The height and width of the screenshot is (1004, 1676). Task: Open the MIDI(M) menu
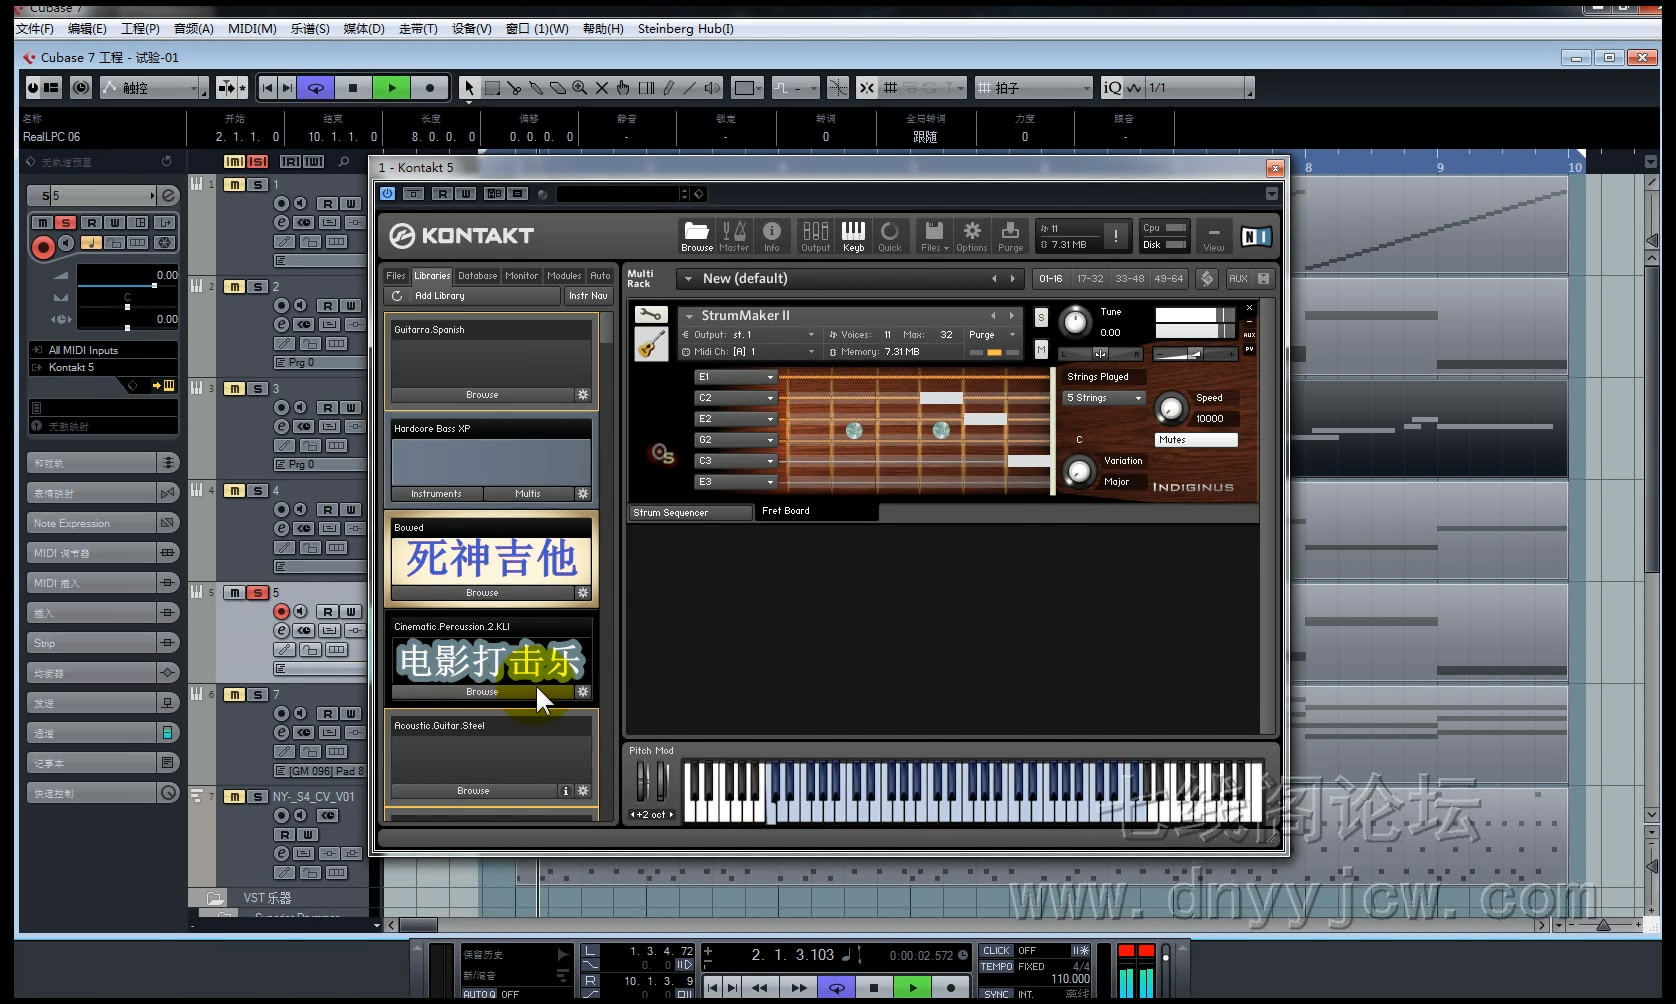click(x=252, y=29)
